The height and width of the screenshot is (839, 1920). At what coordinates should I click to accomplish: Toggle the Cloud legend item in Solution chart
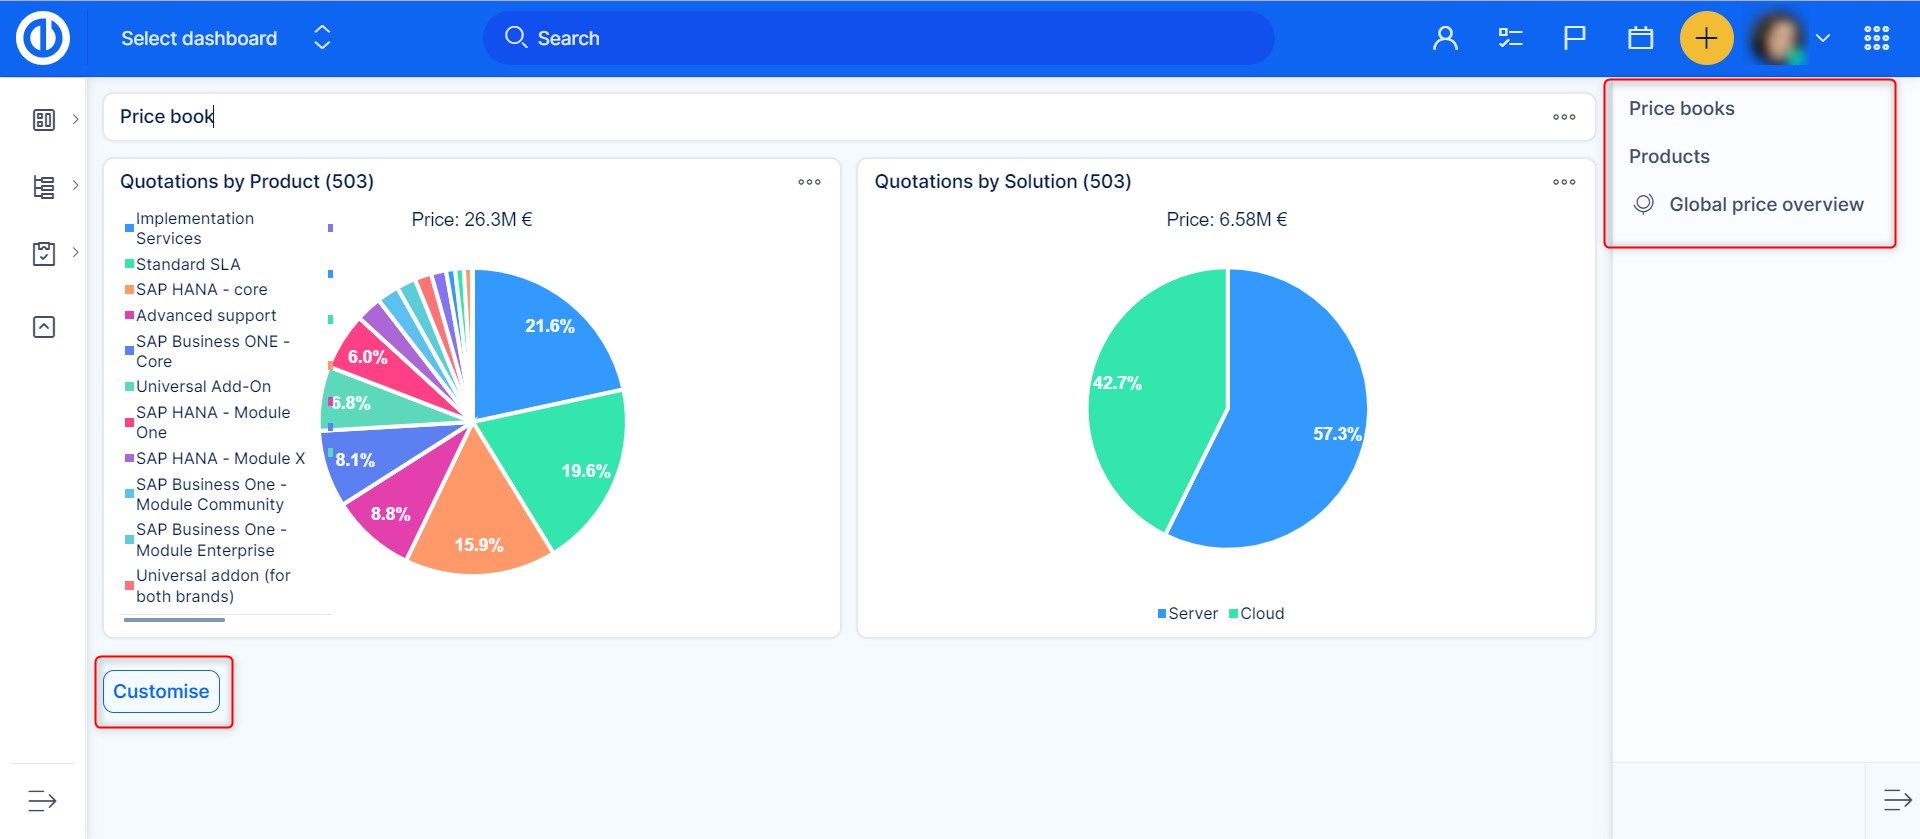click(1257, 613)
